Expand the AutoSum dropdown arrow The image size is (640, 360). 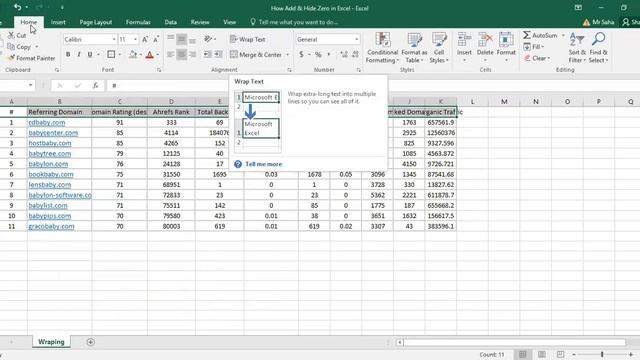point(563,36)
